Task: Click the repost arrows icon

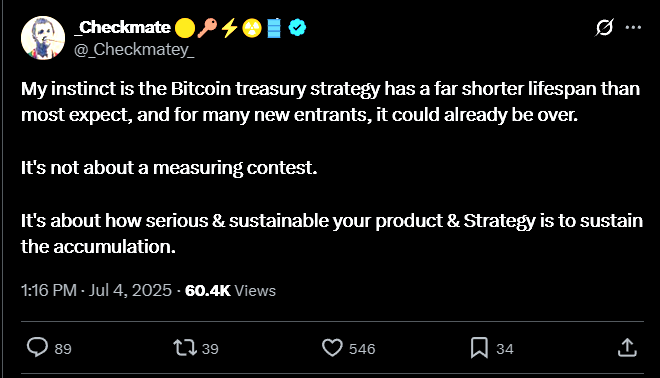Action: pyautogui.click(x=185, y=348)
